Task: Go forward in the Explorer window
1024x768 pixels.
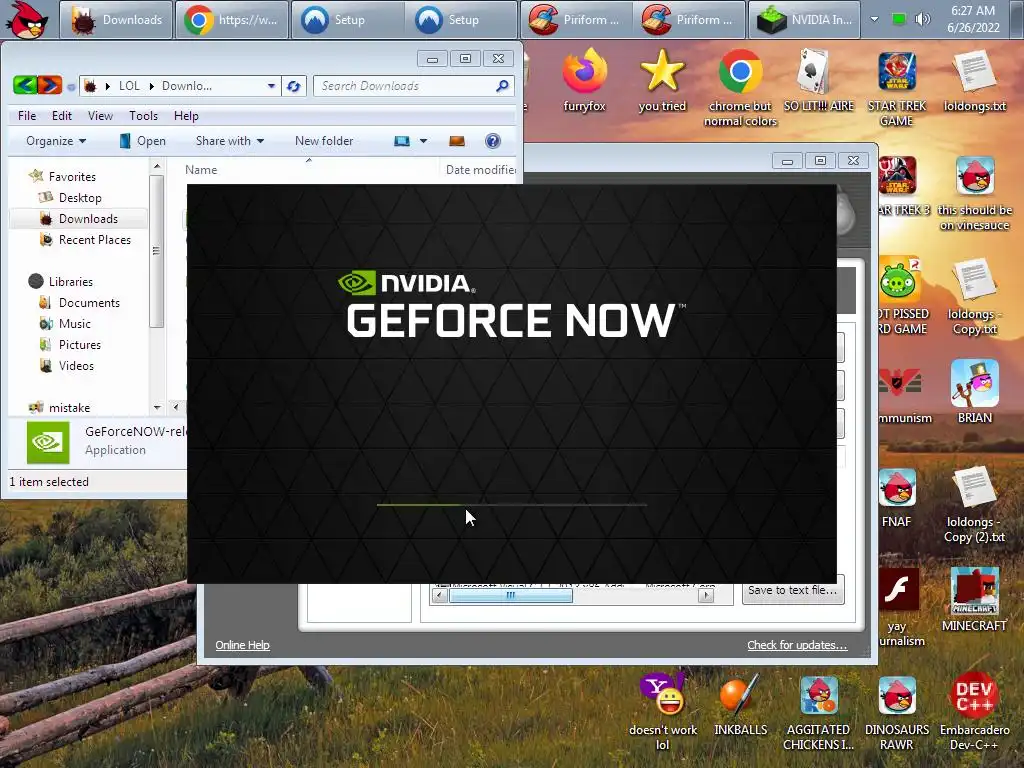Action: click(50, 85)
